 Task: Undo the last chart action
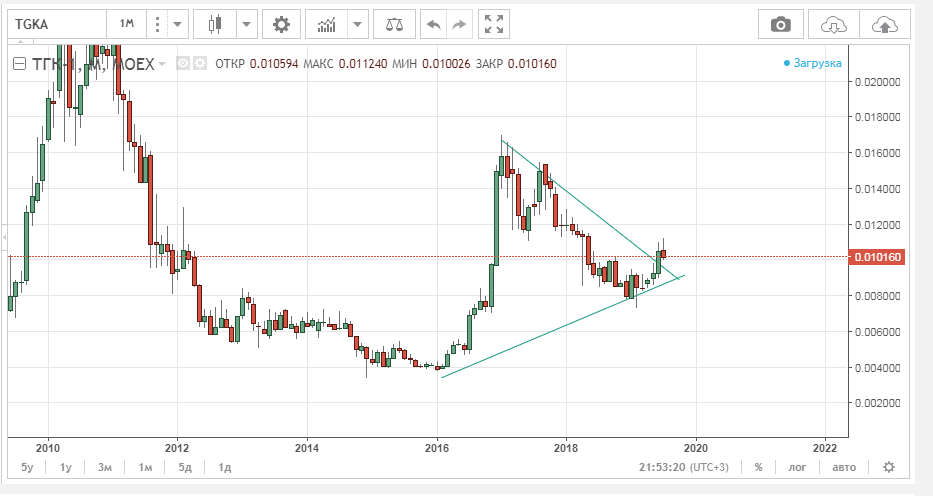434,24
